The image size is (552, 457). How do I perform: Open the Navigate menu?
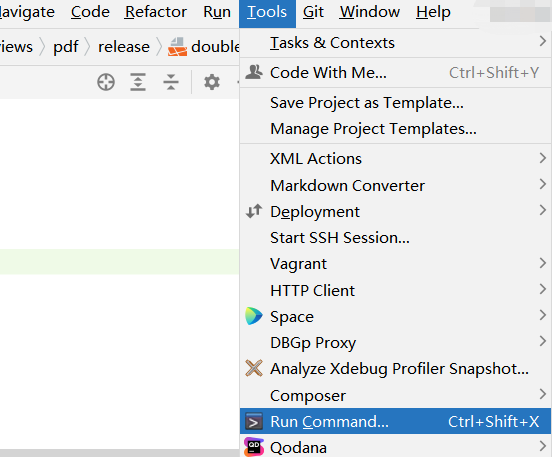[27, 12]
